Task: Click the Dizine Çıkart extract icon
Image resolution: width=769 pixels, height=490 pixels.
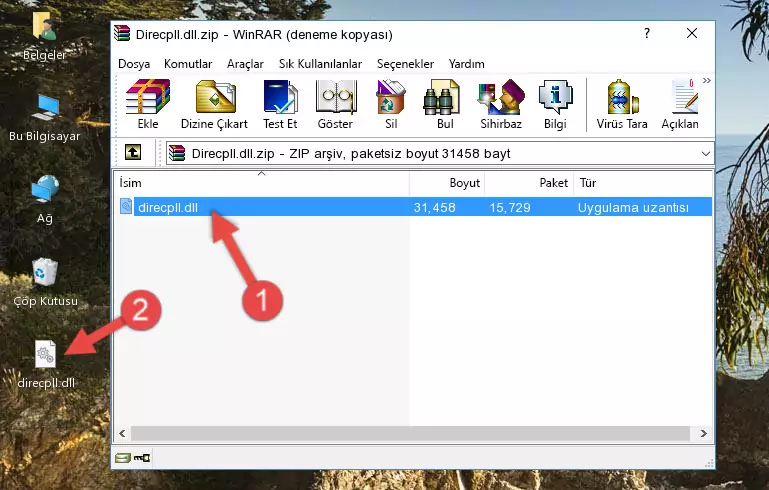Action: 214,104
